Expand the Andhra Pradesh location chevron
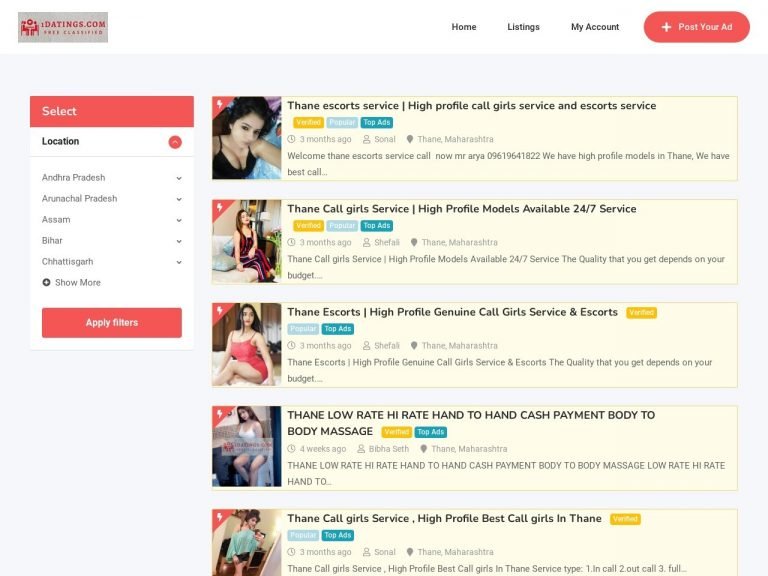Viewport: 768px width, 576px height. (x=179, y=178)
